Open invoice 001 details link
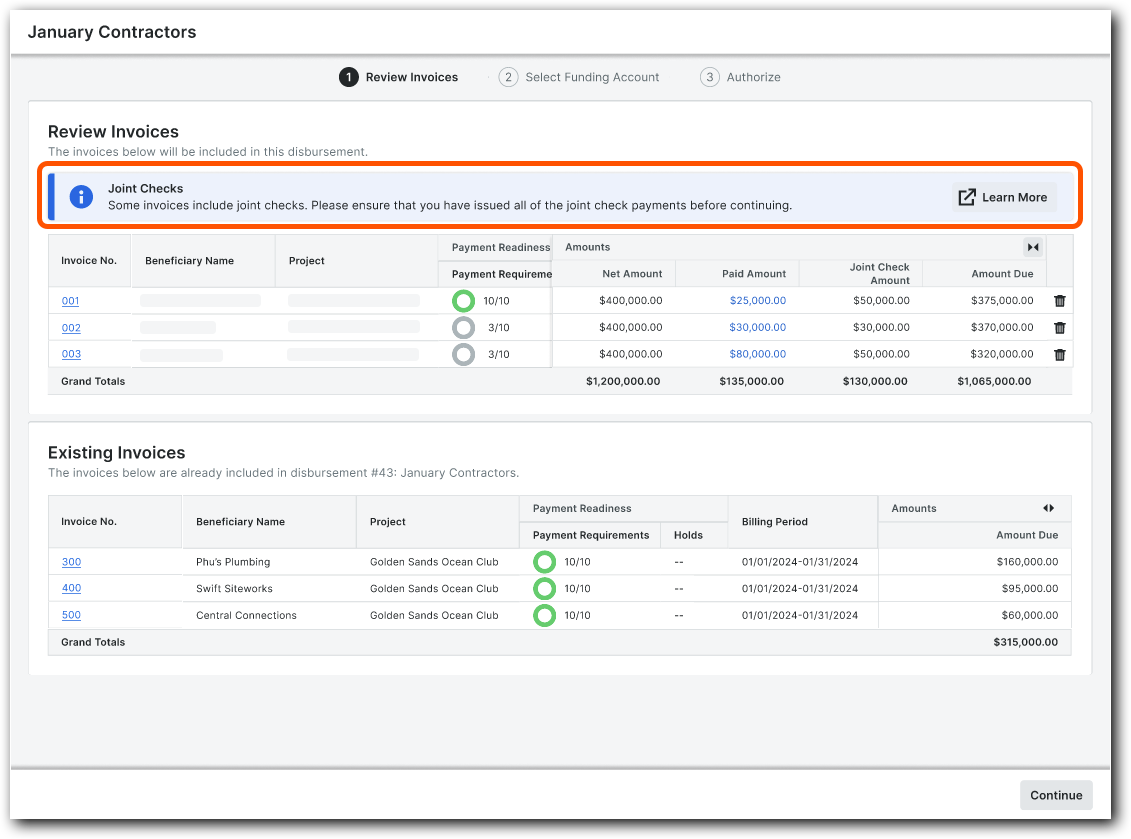The image size is (1131, 839). click(69, 300)
